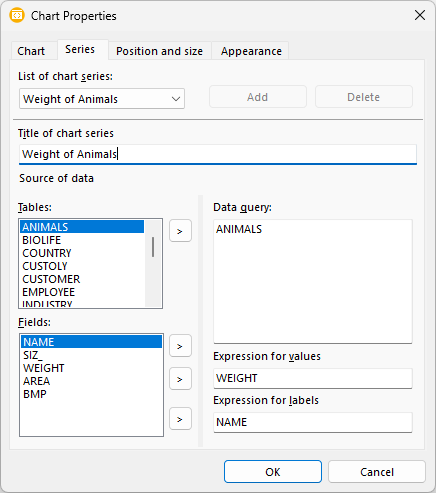This screenshot has height=493, width=436.
Task: Select CUSTOMER in the Tables list
Action: coord(82,279)
